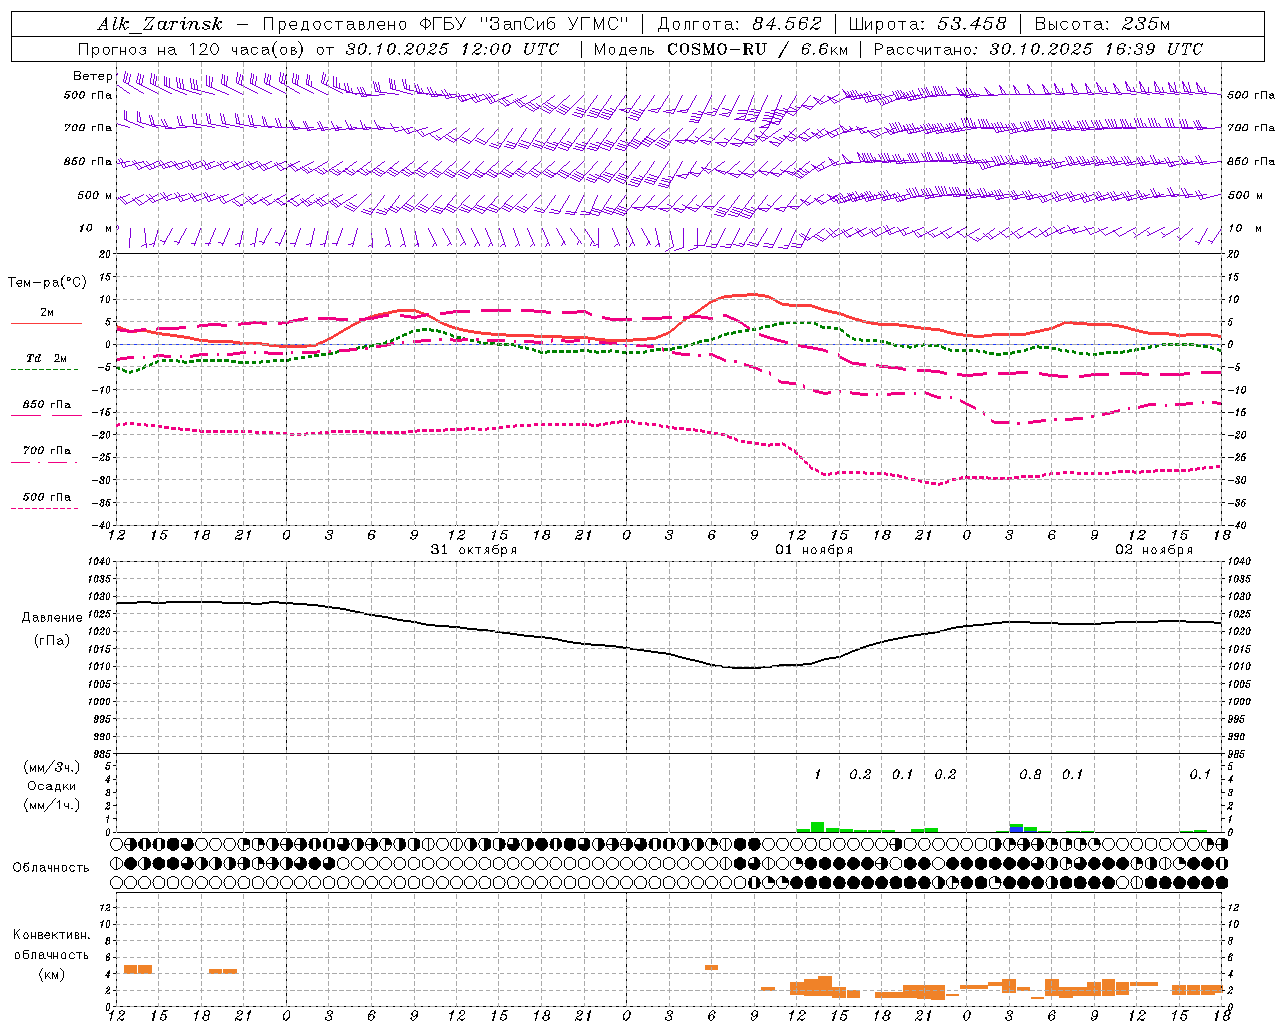Image resolution: width=1280 pixels, height=1024 pixels.
Task: Click the tallest green precipitation bar on 01 ноября
Action: pos(817,827)
